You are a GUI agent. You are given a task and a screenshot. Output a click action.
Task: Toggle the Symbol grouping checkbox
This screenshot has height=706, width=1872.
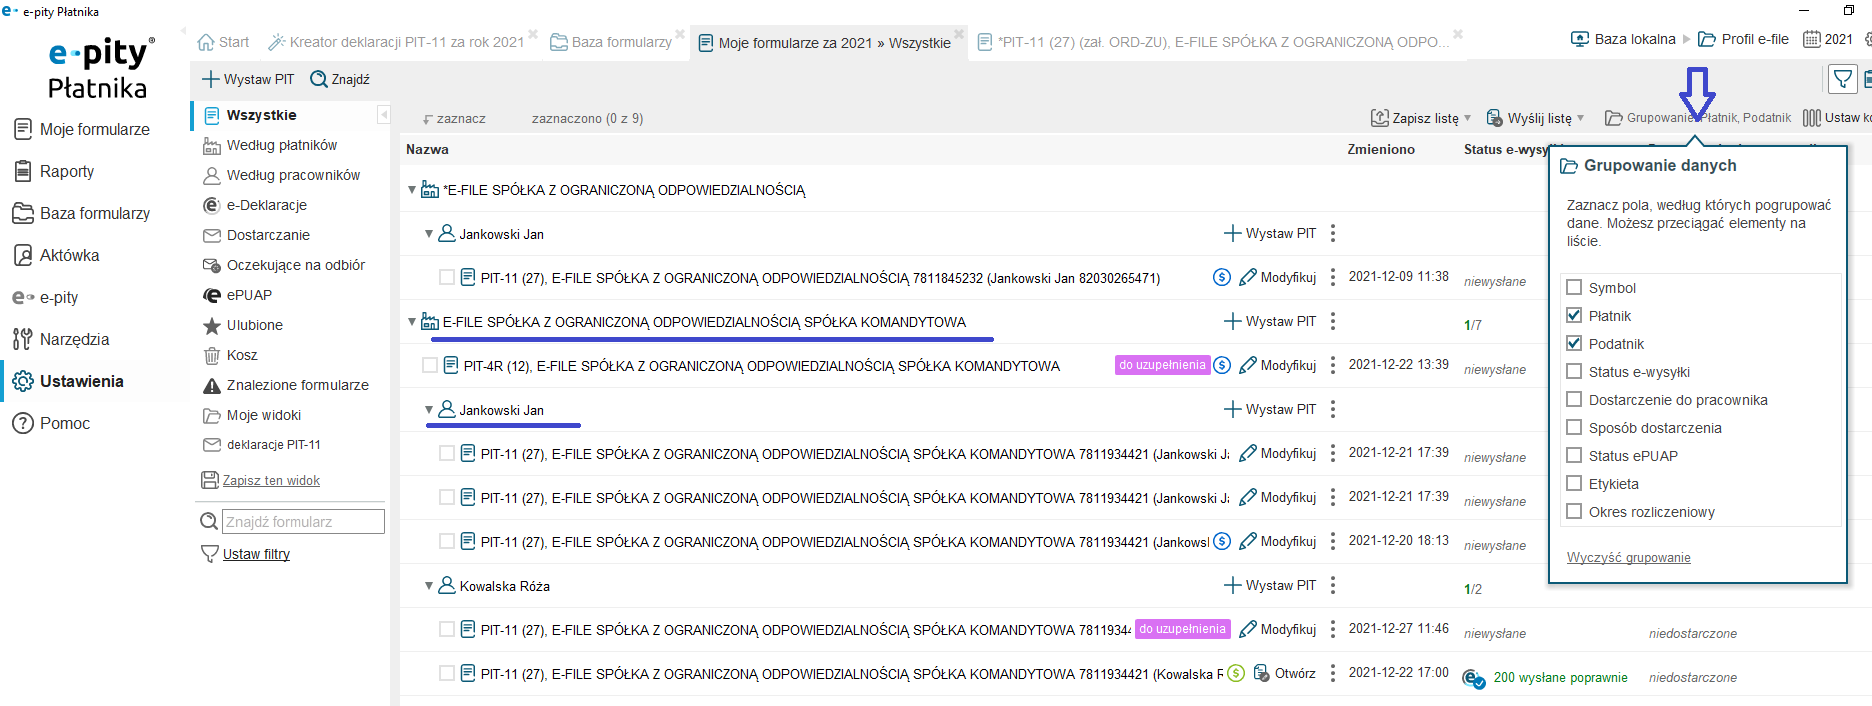[1574, 288]
